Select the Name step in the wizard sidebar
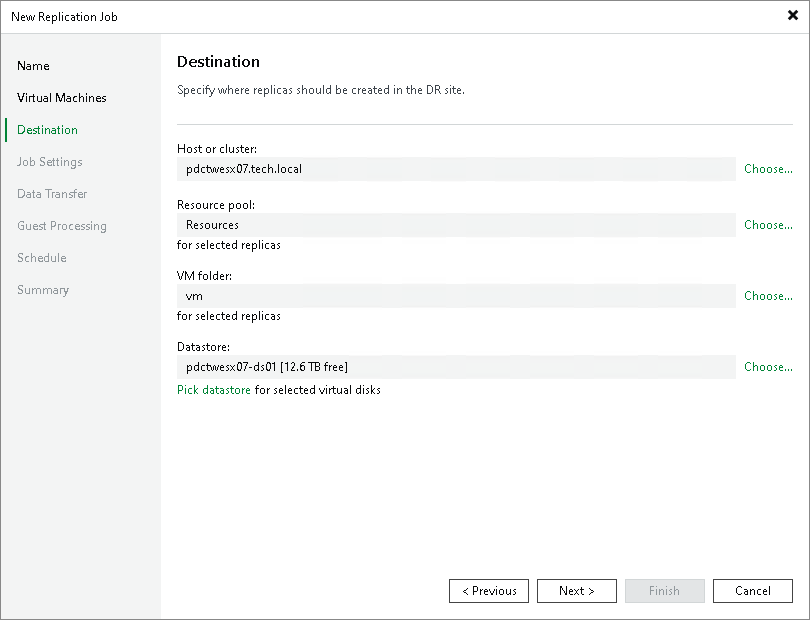Screen dimensions: 810x620 coord(33,65)
